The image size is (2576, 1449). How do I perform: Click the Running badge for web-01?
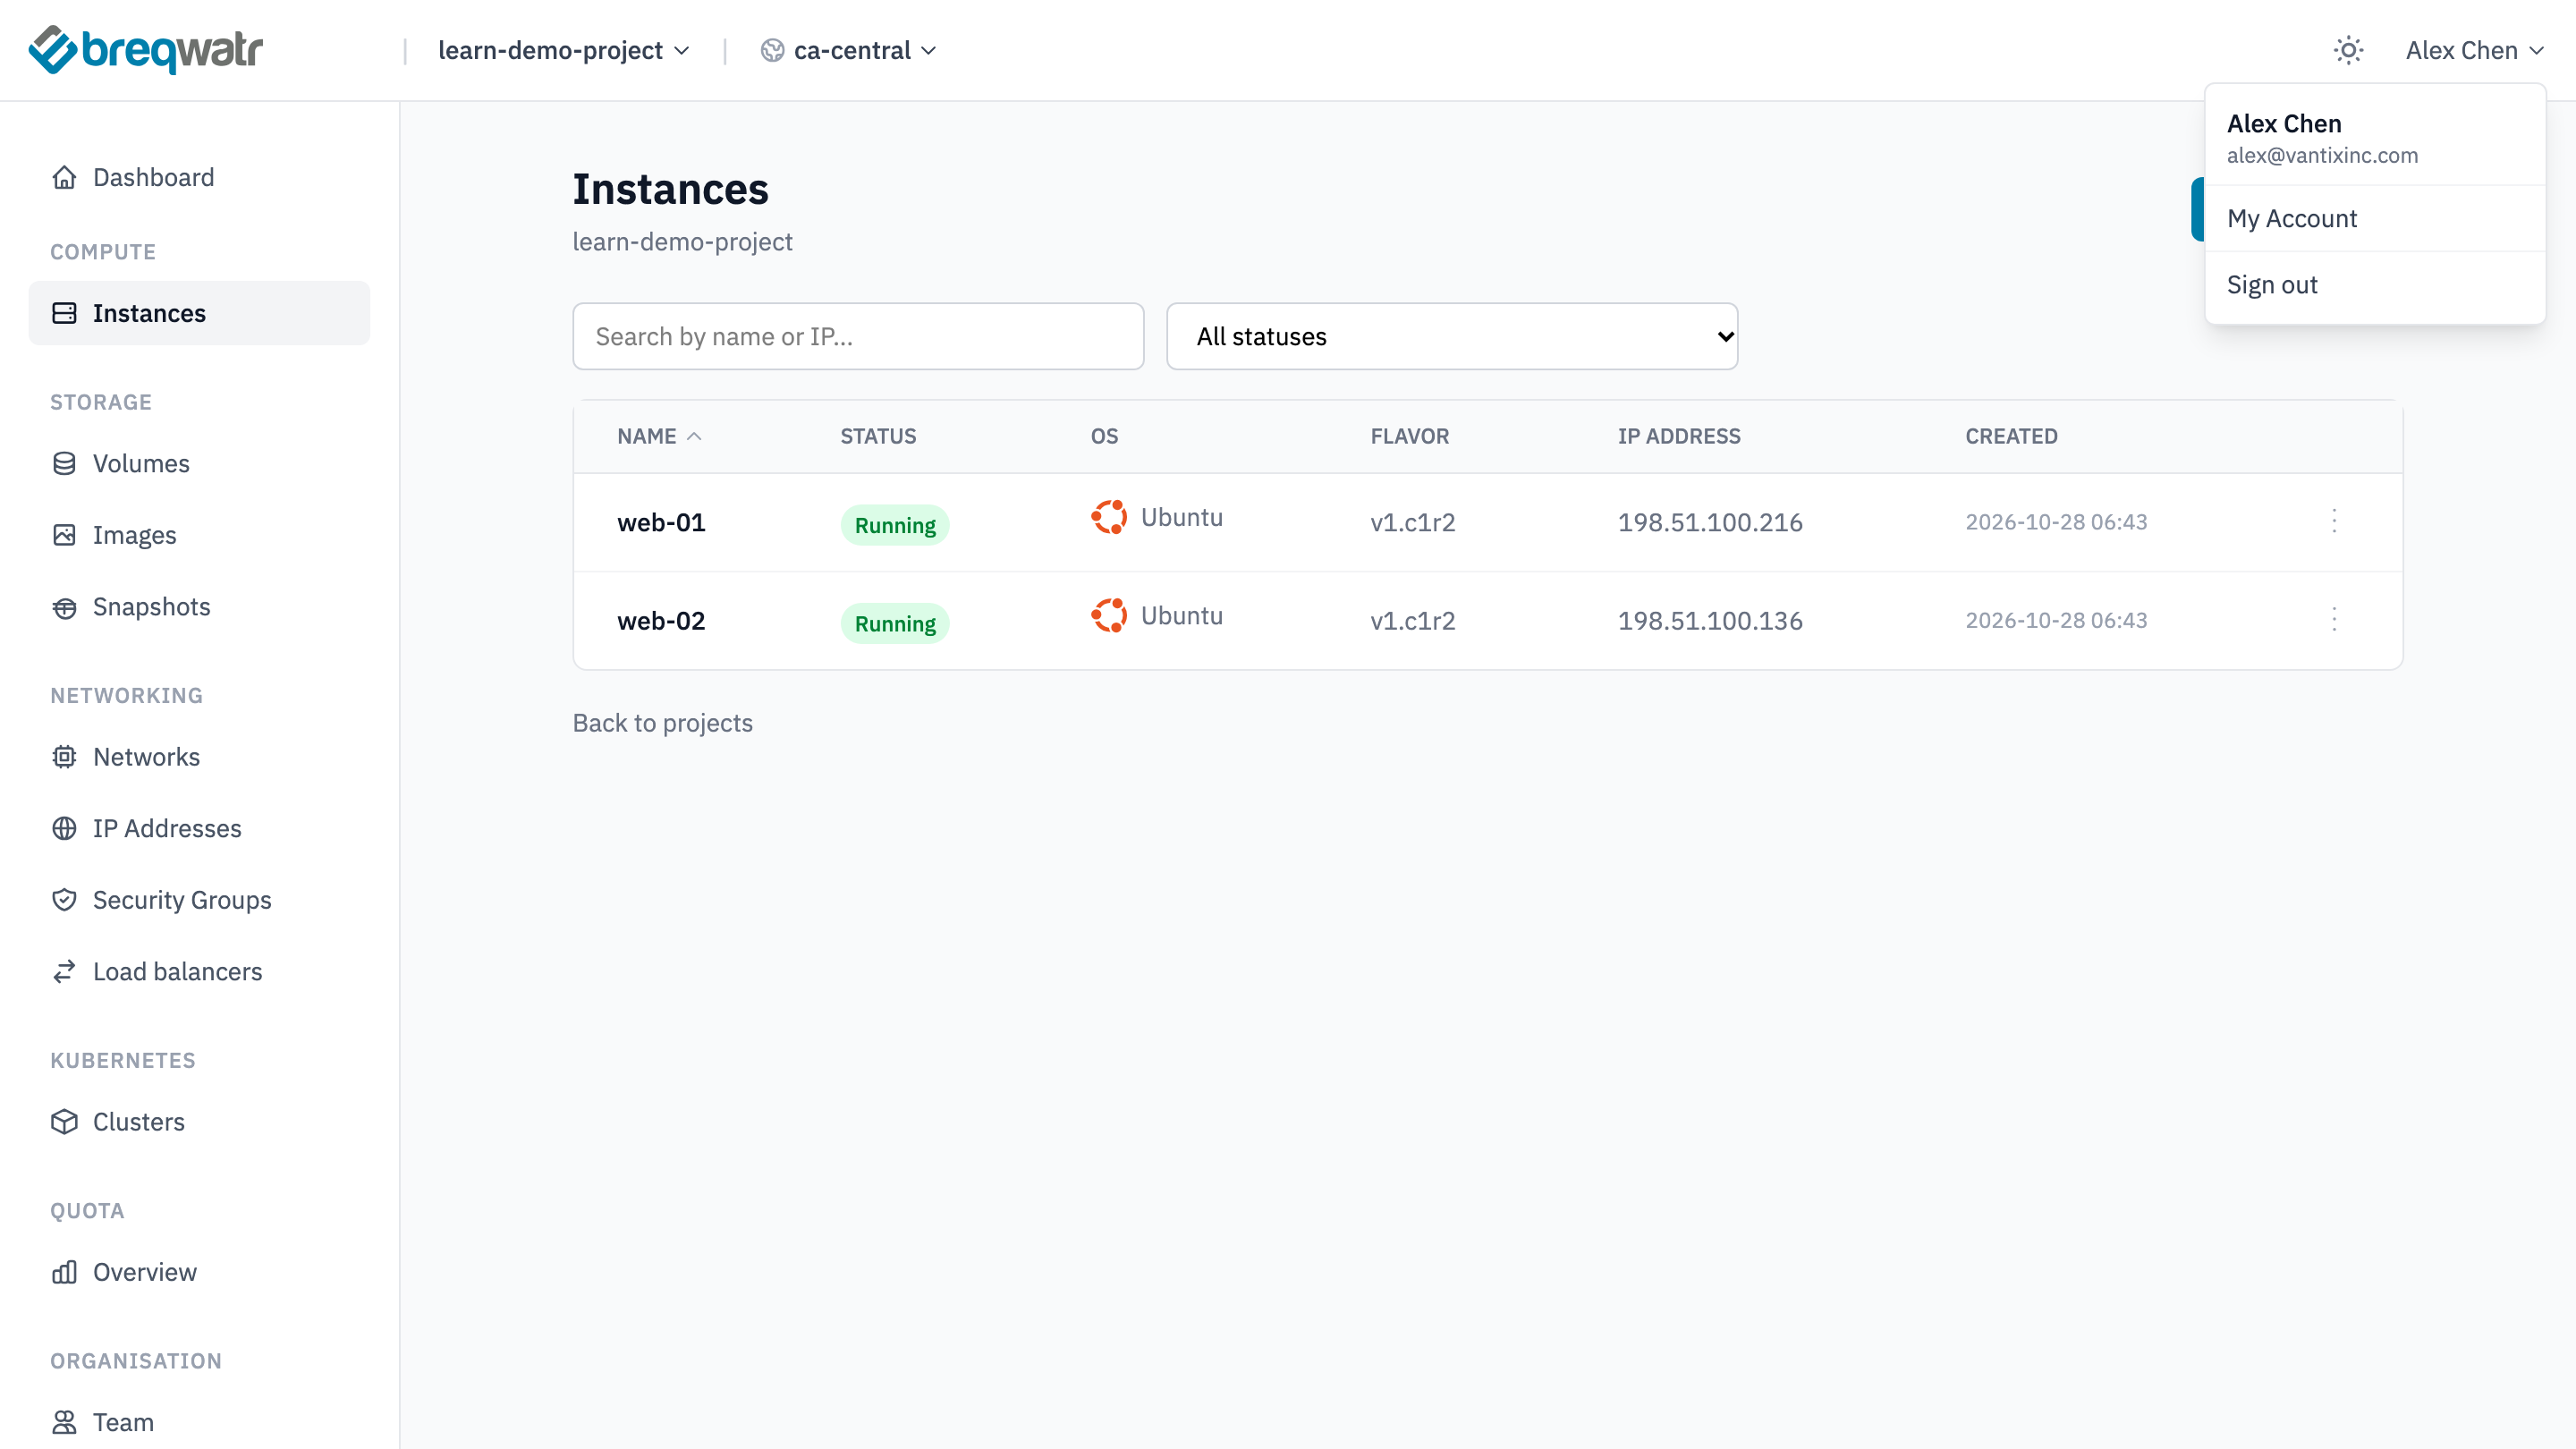click(x=895, y=525)
